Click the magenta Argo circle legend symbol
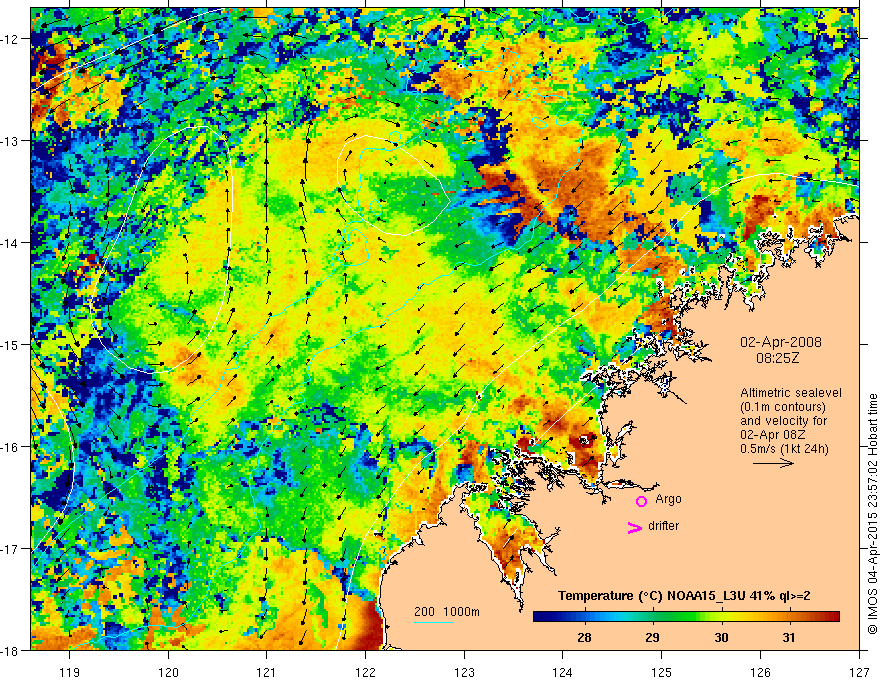Screen dimensions: 880x680 tap(641, 501)
